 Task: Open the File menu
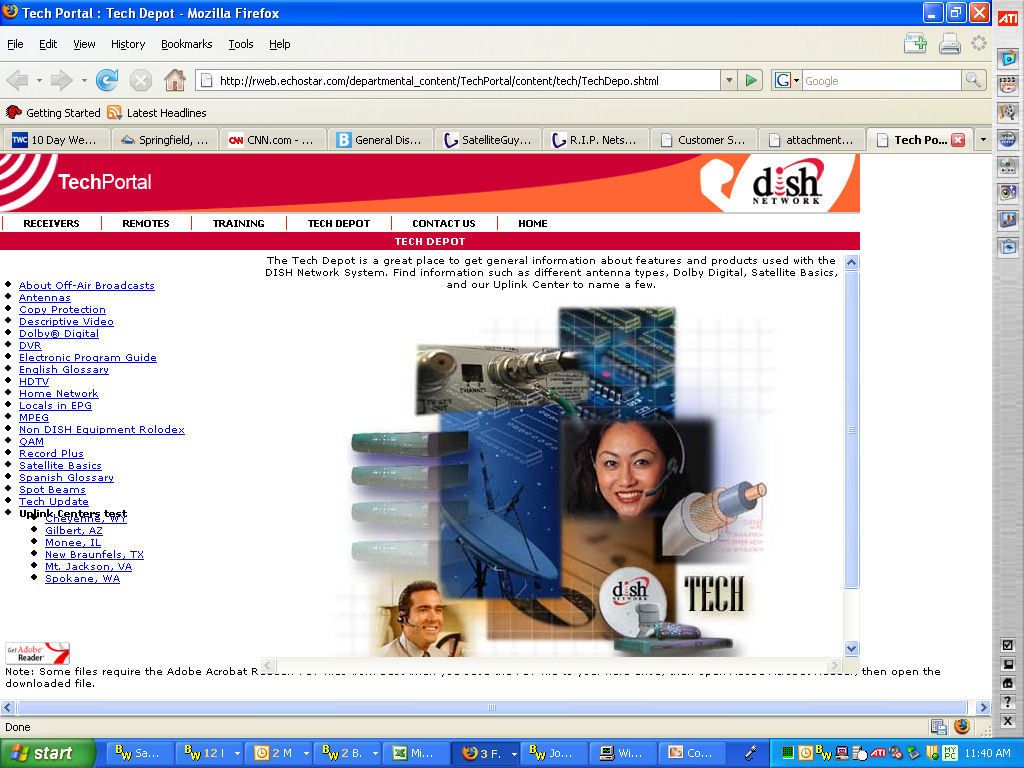click(15, 44)
